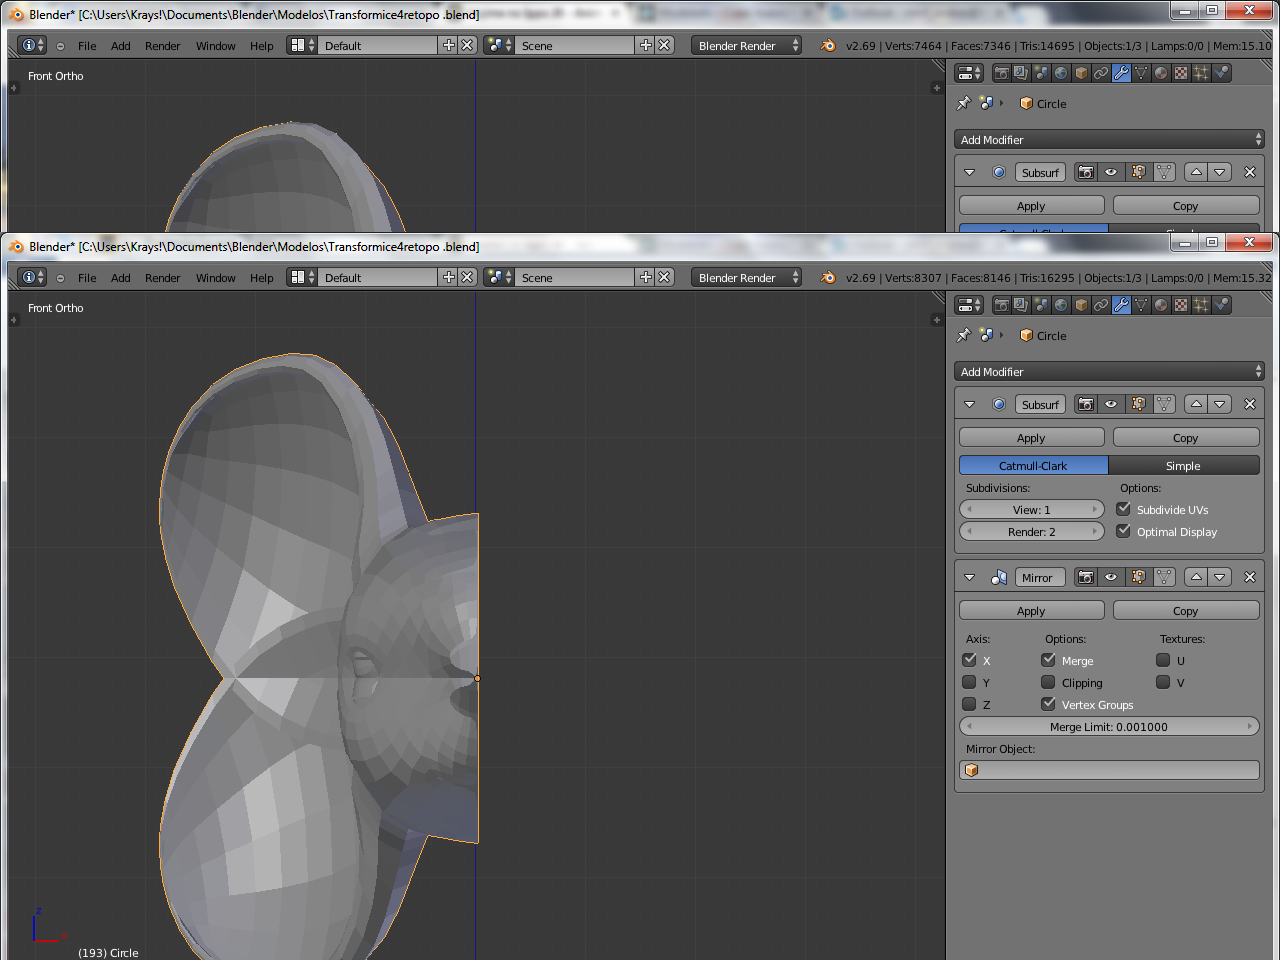Open Blender Render engine dropdown in back window
This screenshot has width=1280, height=960.
[747, 45]
